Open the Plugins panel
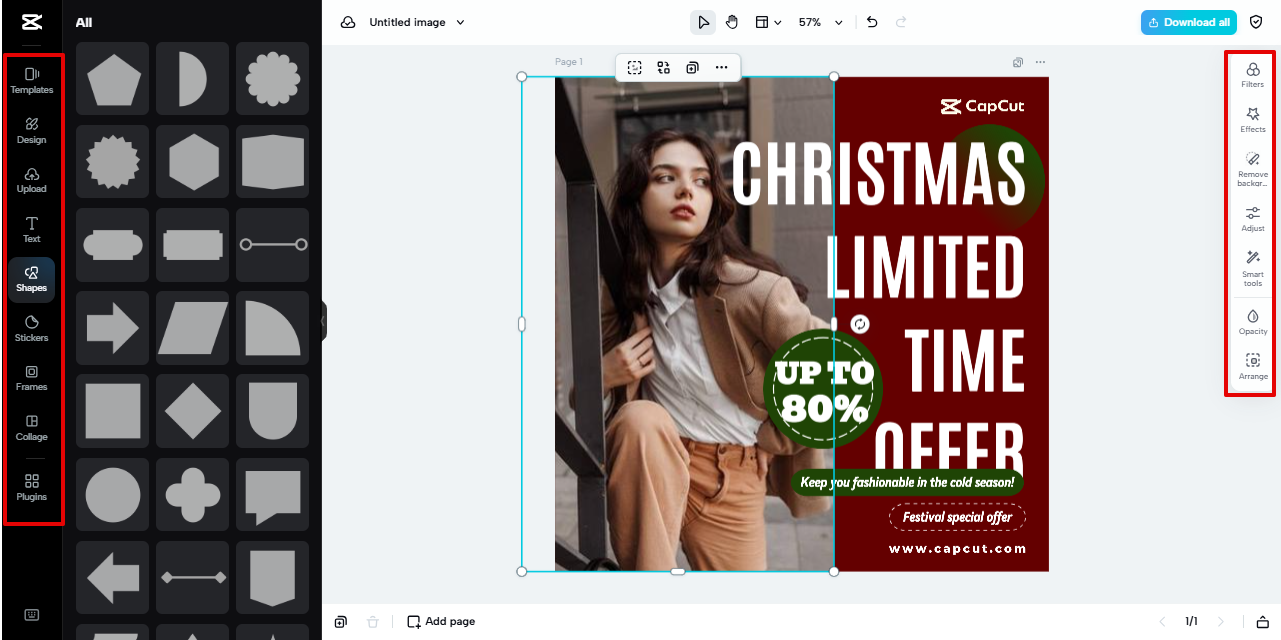1281x640 pixels. (x=32, y=488)
